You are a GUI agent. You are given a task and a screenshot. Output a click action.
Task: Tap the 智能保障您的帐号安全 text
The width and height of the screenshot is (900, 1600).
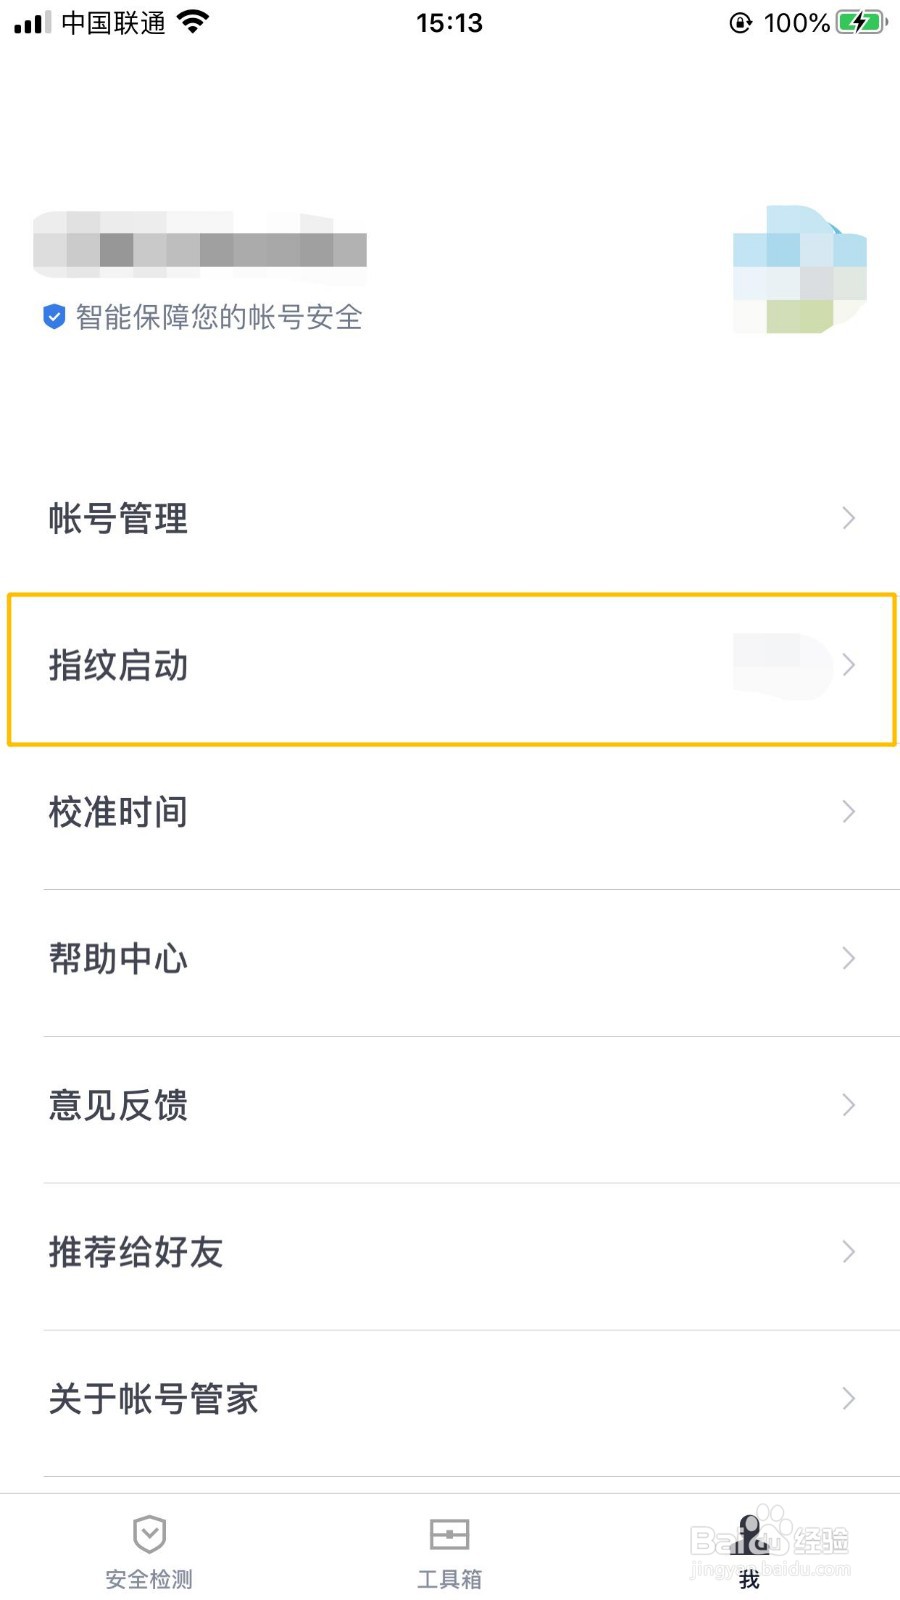tap(219, 317)
